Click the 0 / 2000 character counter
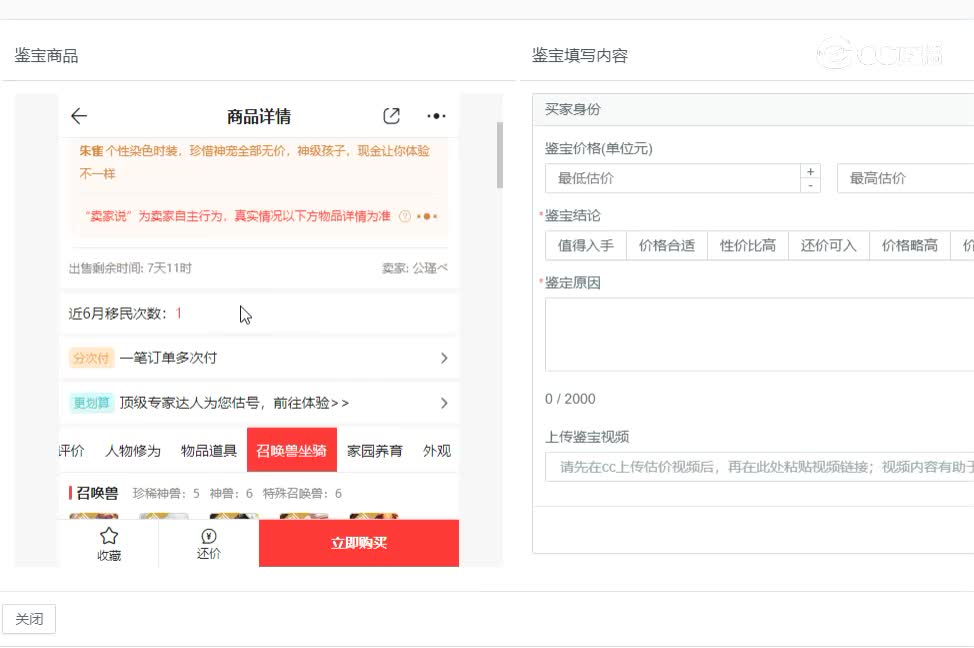Image resolution: width=974 pixels, height=648 pixels. [x=570, y=399]
